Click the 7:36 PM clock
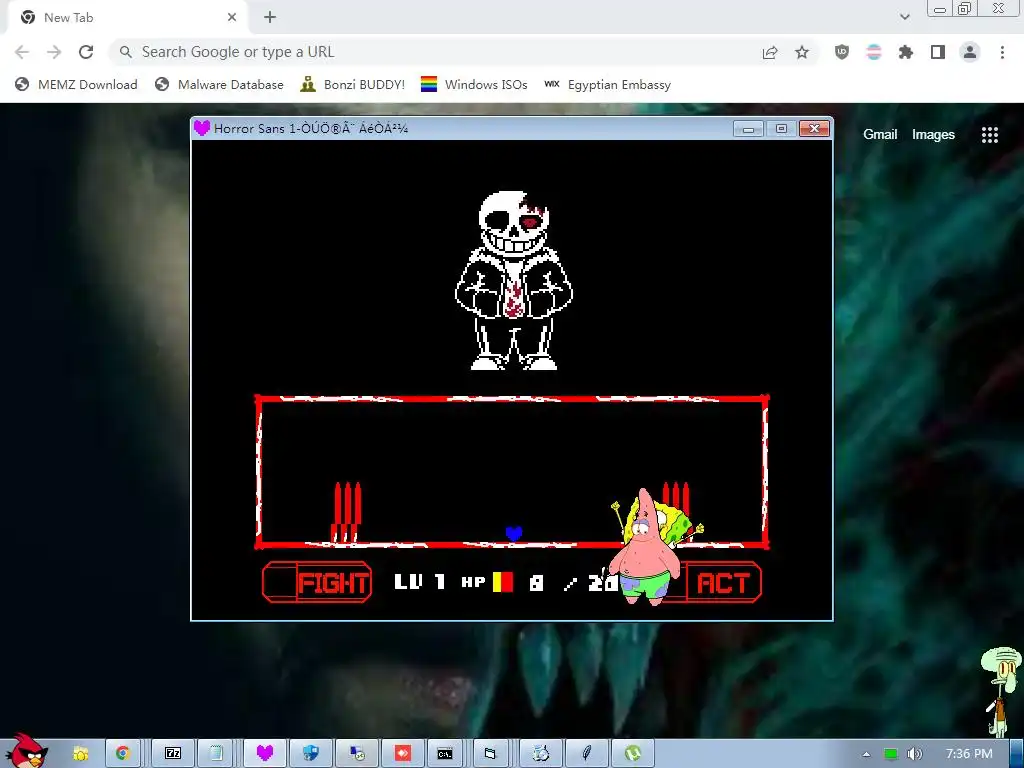 tap(969, 754)
